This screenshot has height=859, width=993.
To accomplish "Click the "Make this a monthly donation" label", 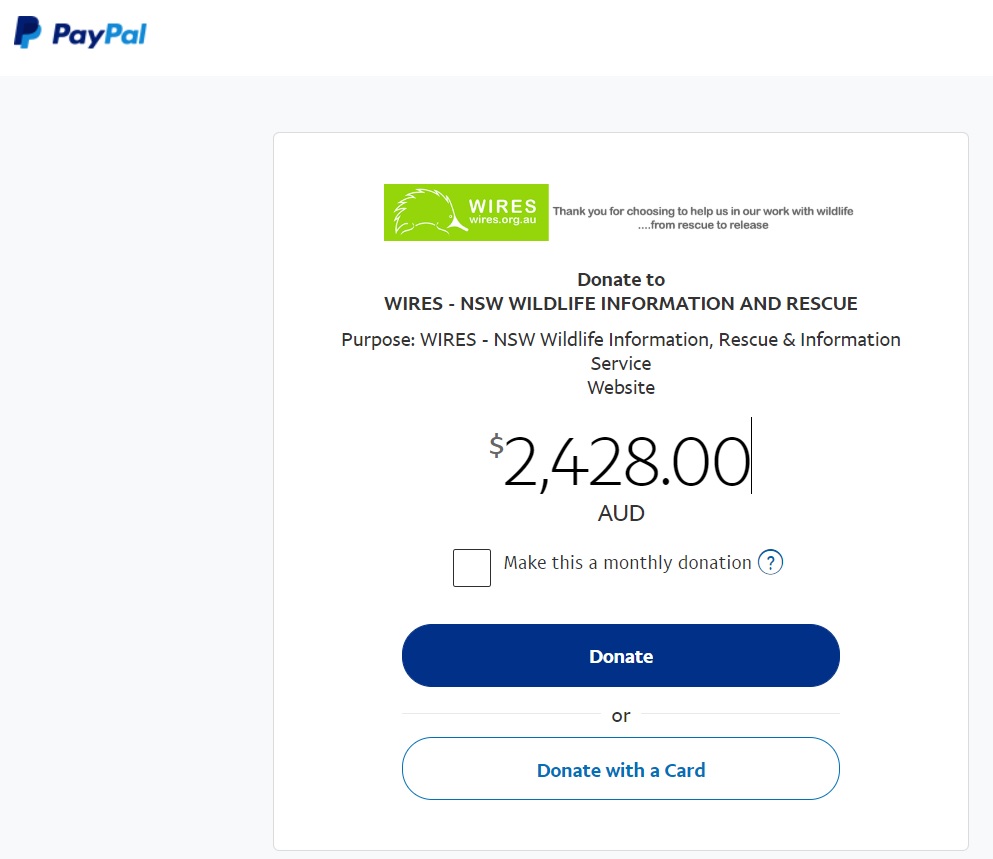I will tap(627, 563).
